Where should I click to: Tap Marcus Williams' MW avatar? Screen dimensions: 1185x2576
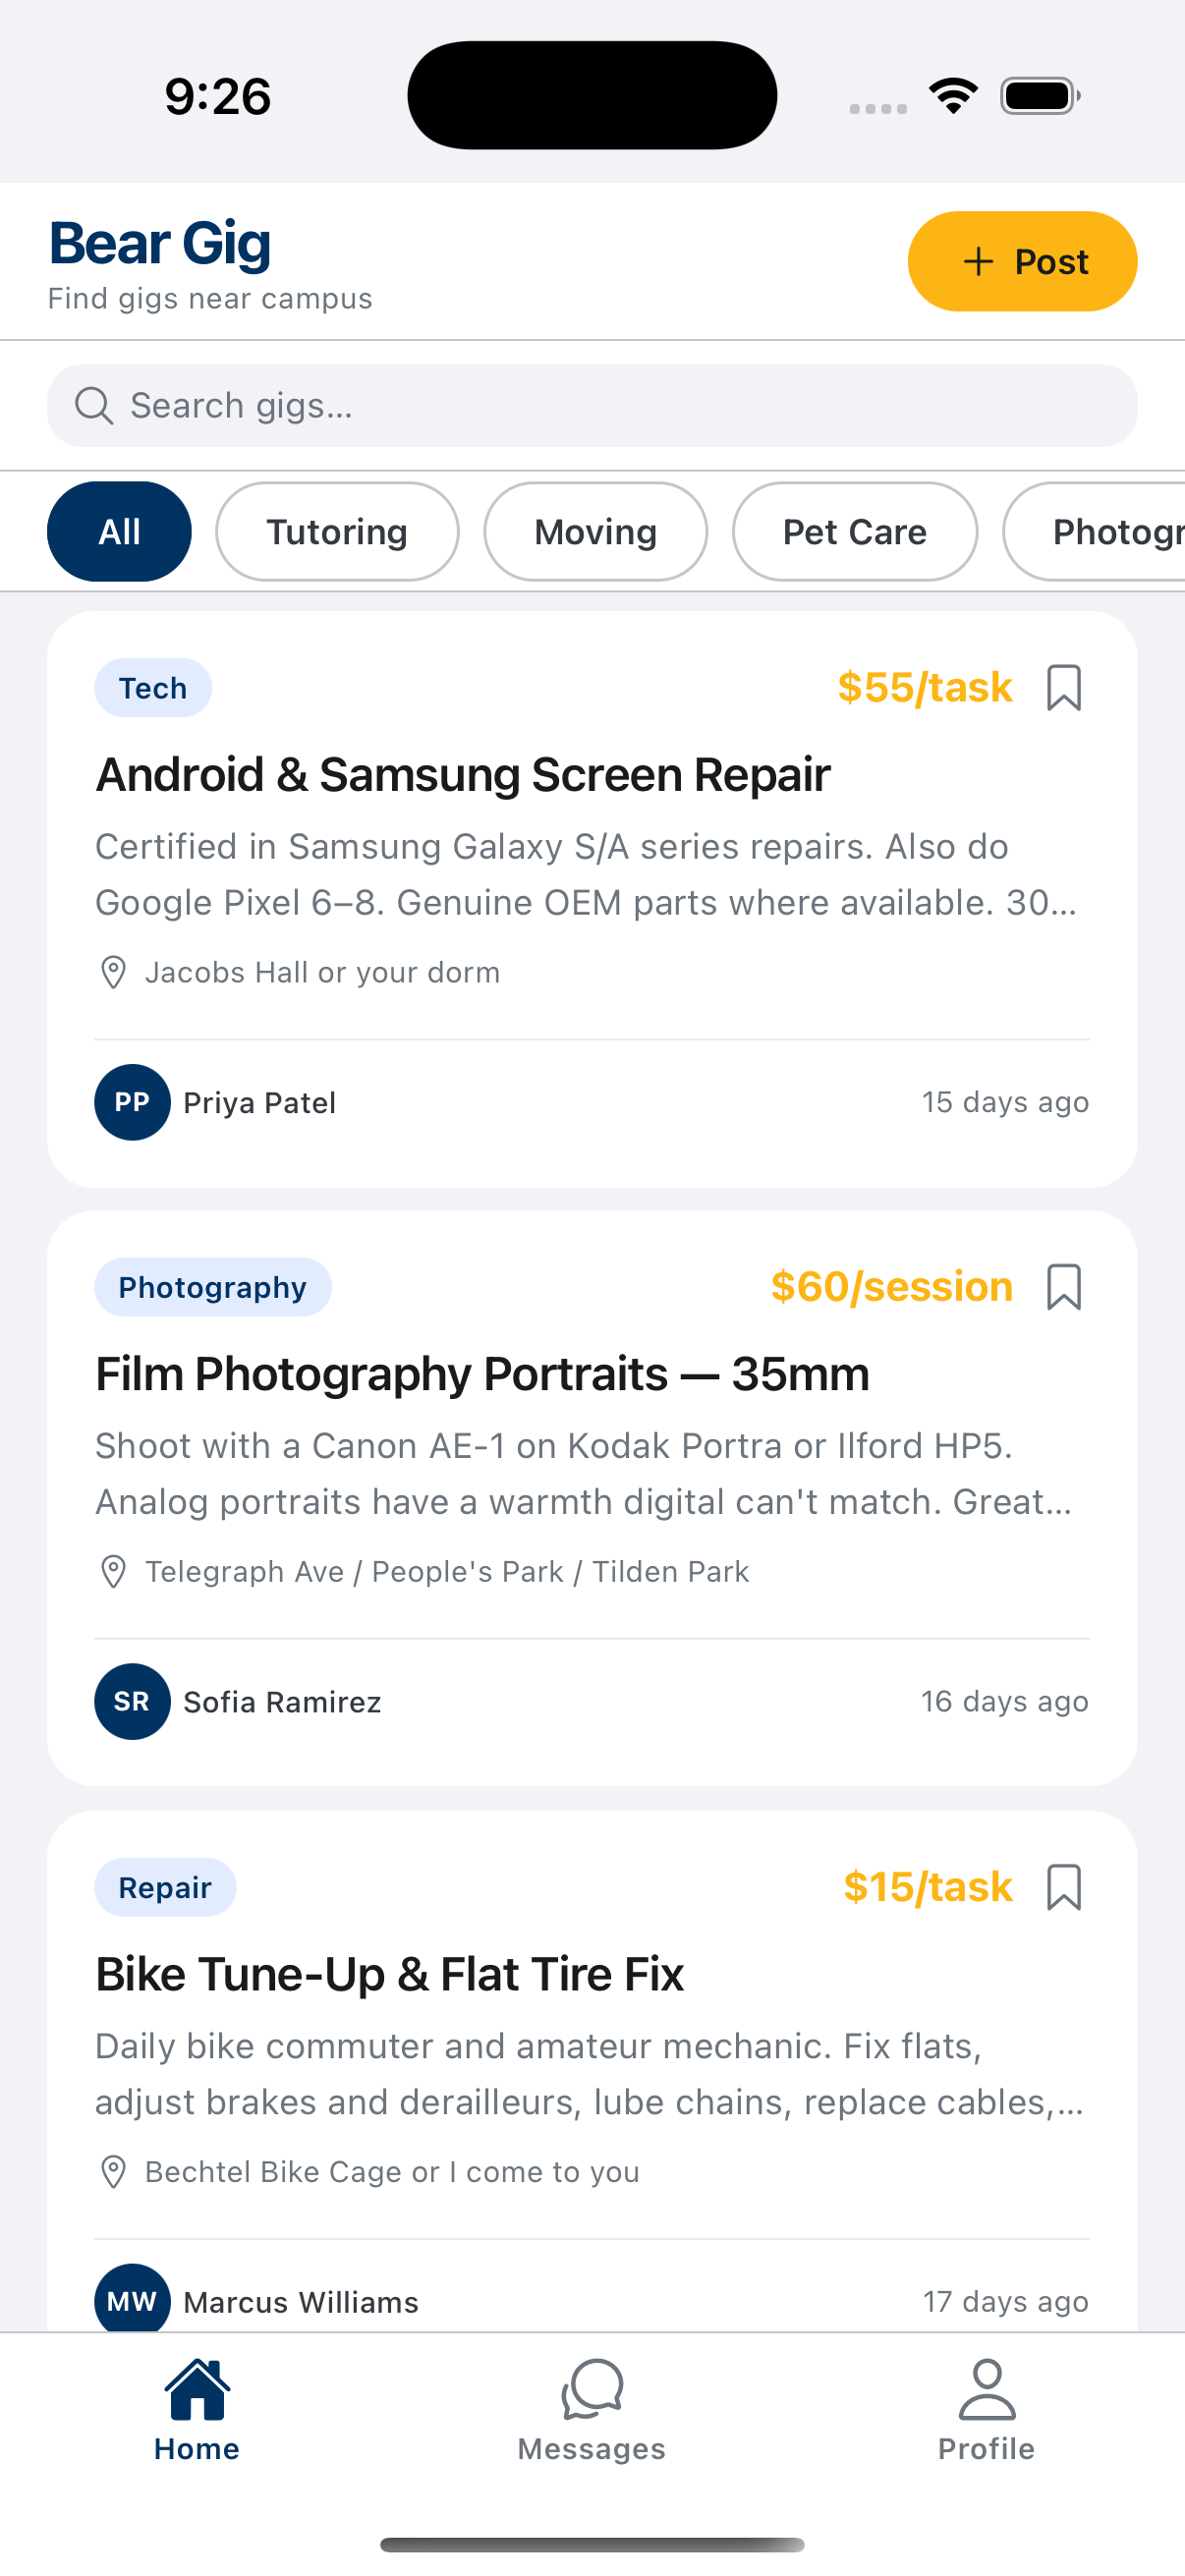132,2300
